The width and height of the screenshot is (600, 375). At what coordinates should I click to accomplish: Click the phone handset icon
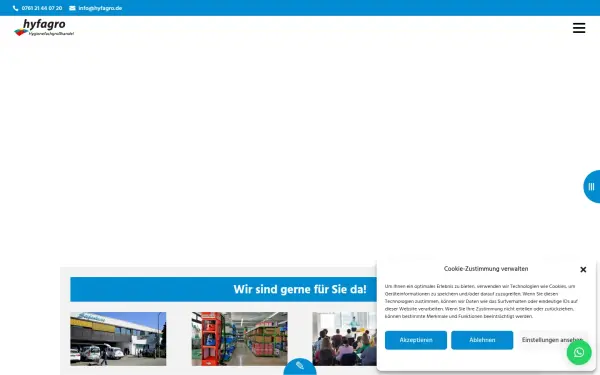pyautogui.click(x=15, y=8)
